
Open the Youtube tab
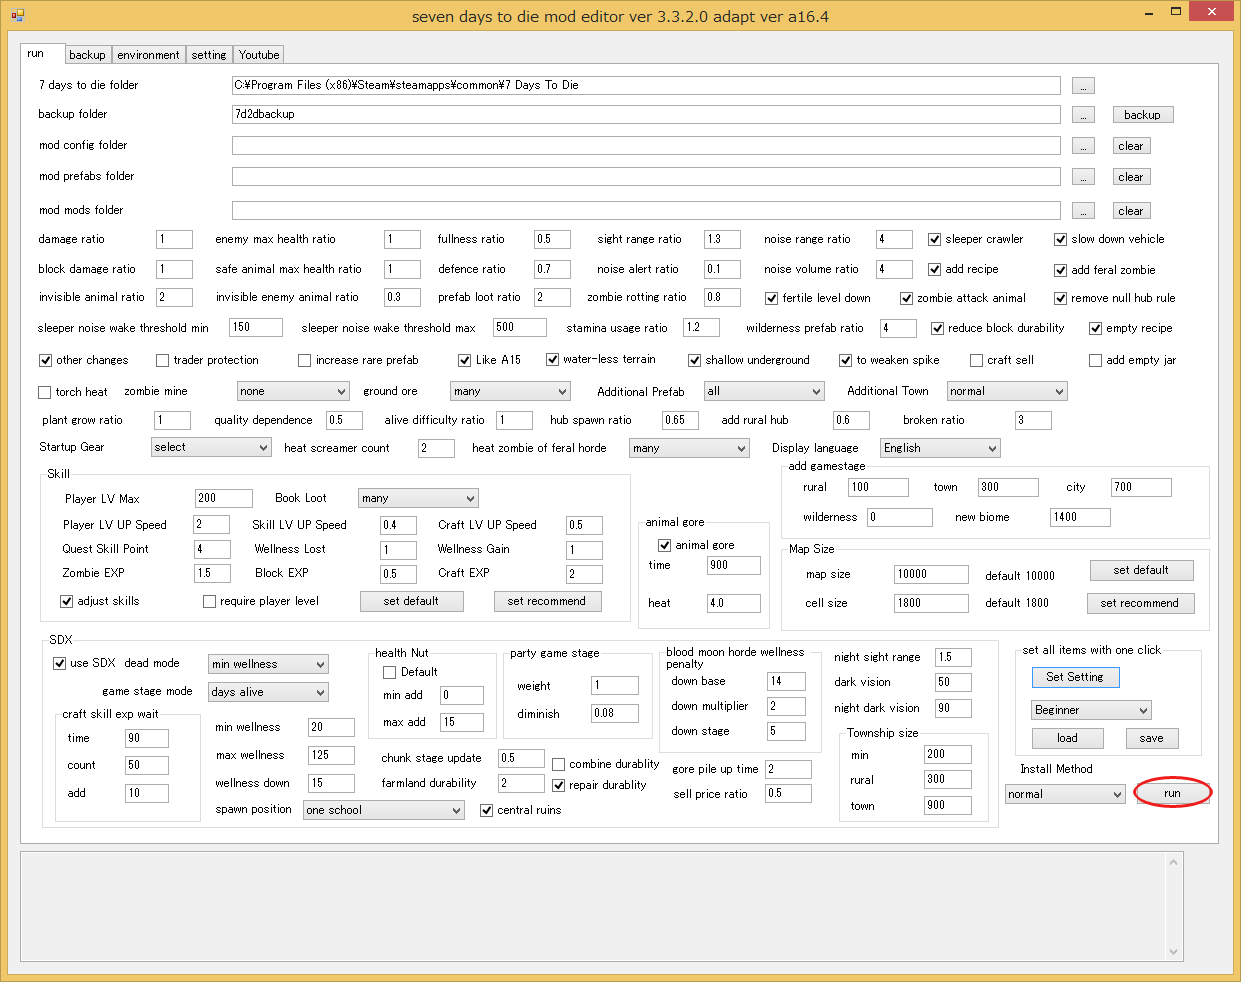(259, 55)
